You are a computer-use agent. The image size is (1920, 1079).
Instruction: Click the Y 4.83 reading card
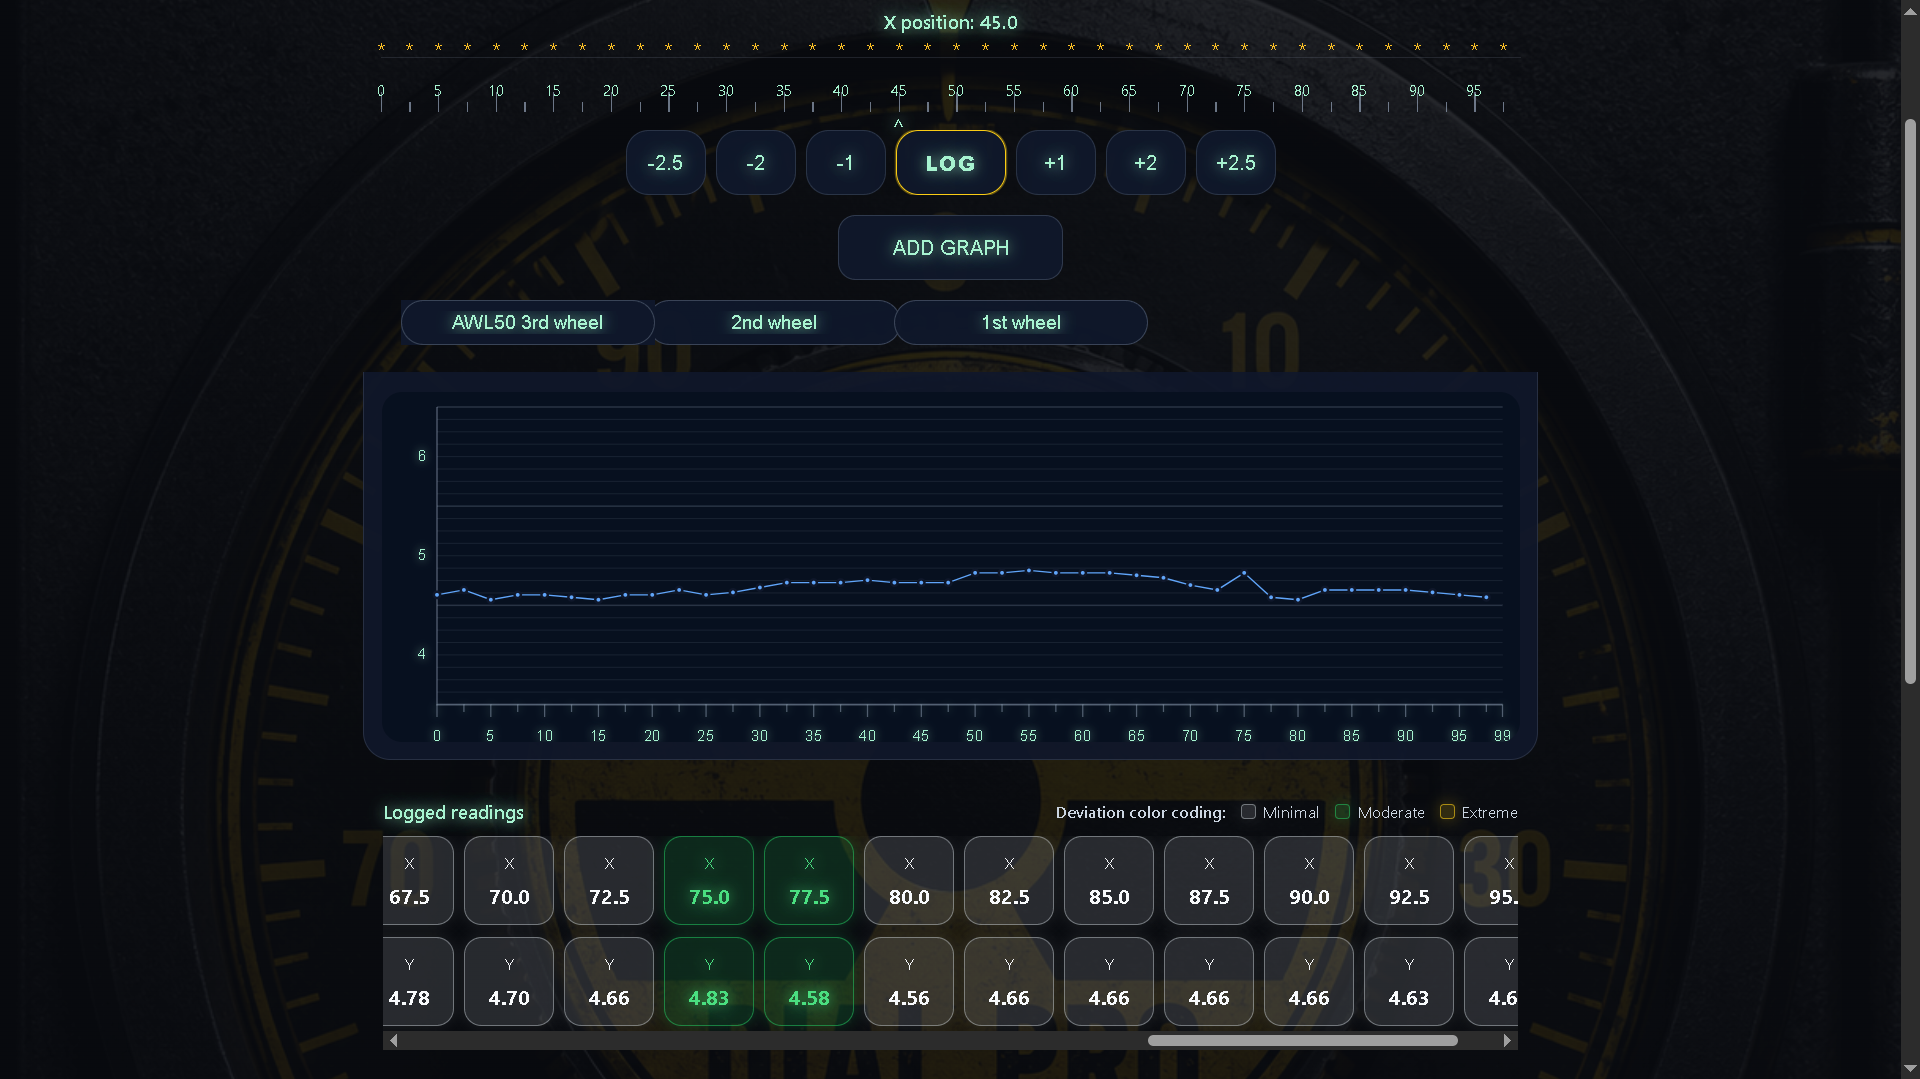[709, 982]
